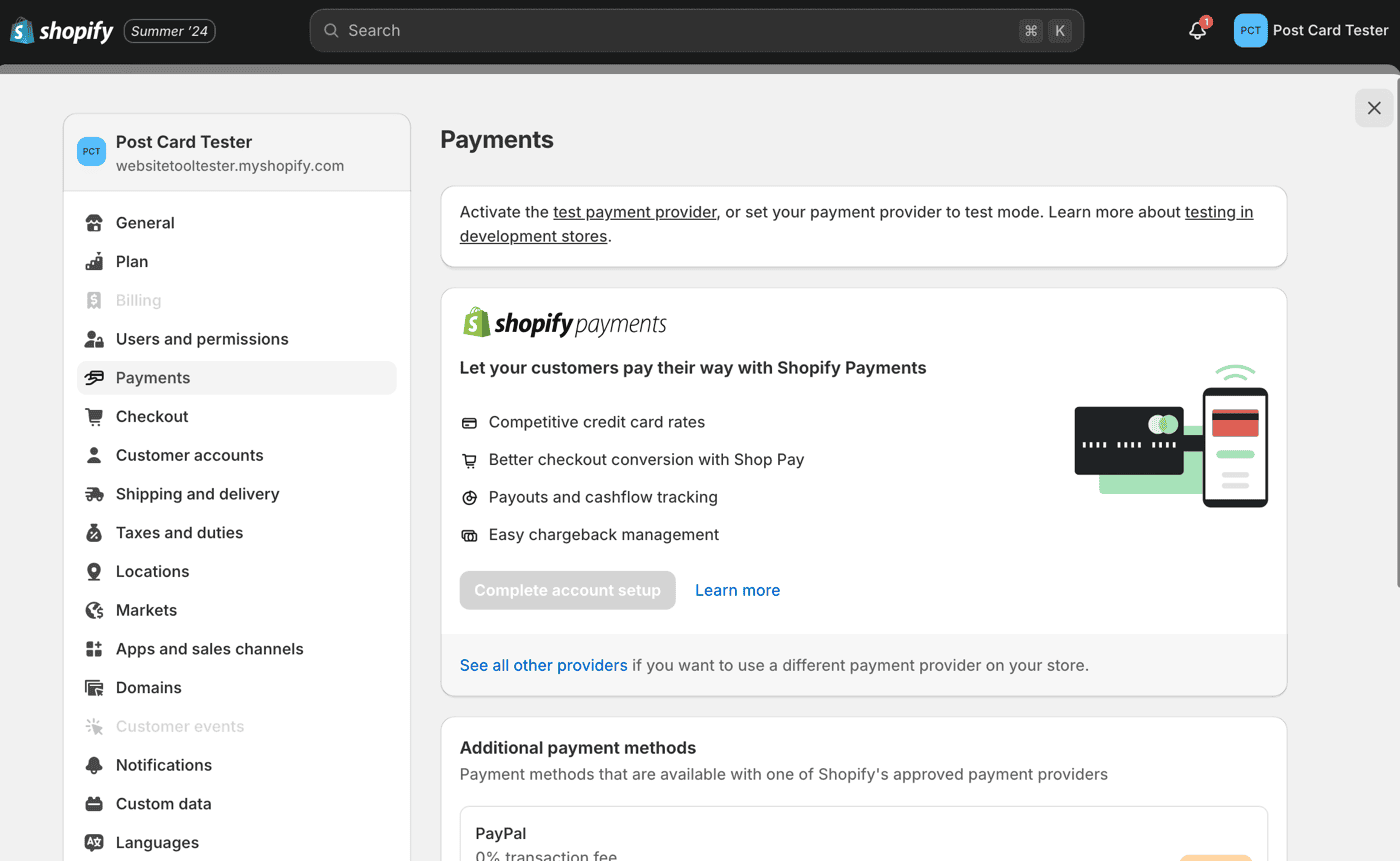Click the Payouts and cashflow tracking icon
Image resolution: width=1400 pixels, height=861 pixels.
tap(469, 498)
